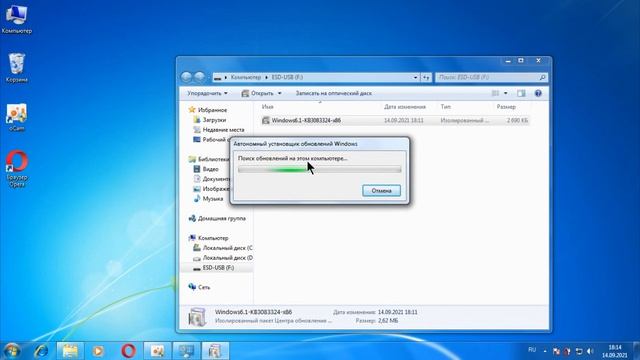
Task: Open Explorer help question mark icon
Action: tap(538, 93)
